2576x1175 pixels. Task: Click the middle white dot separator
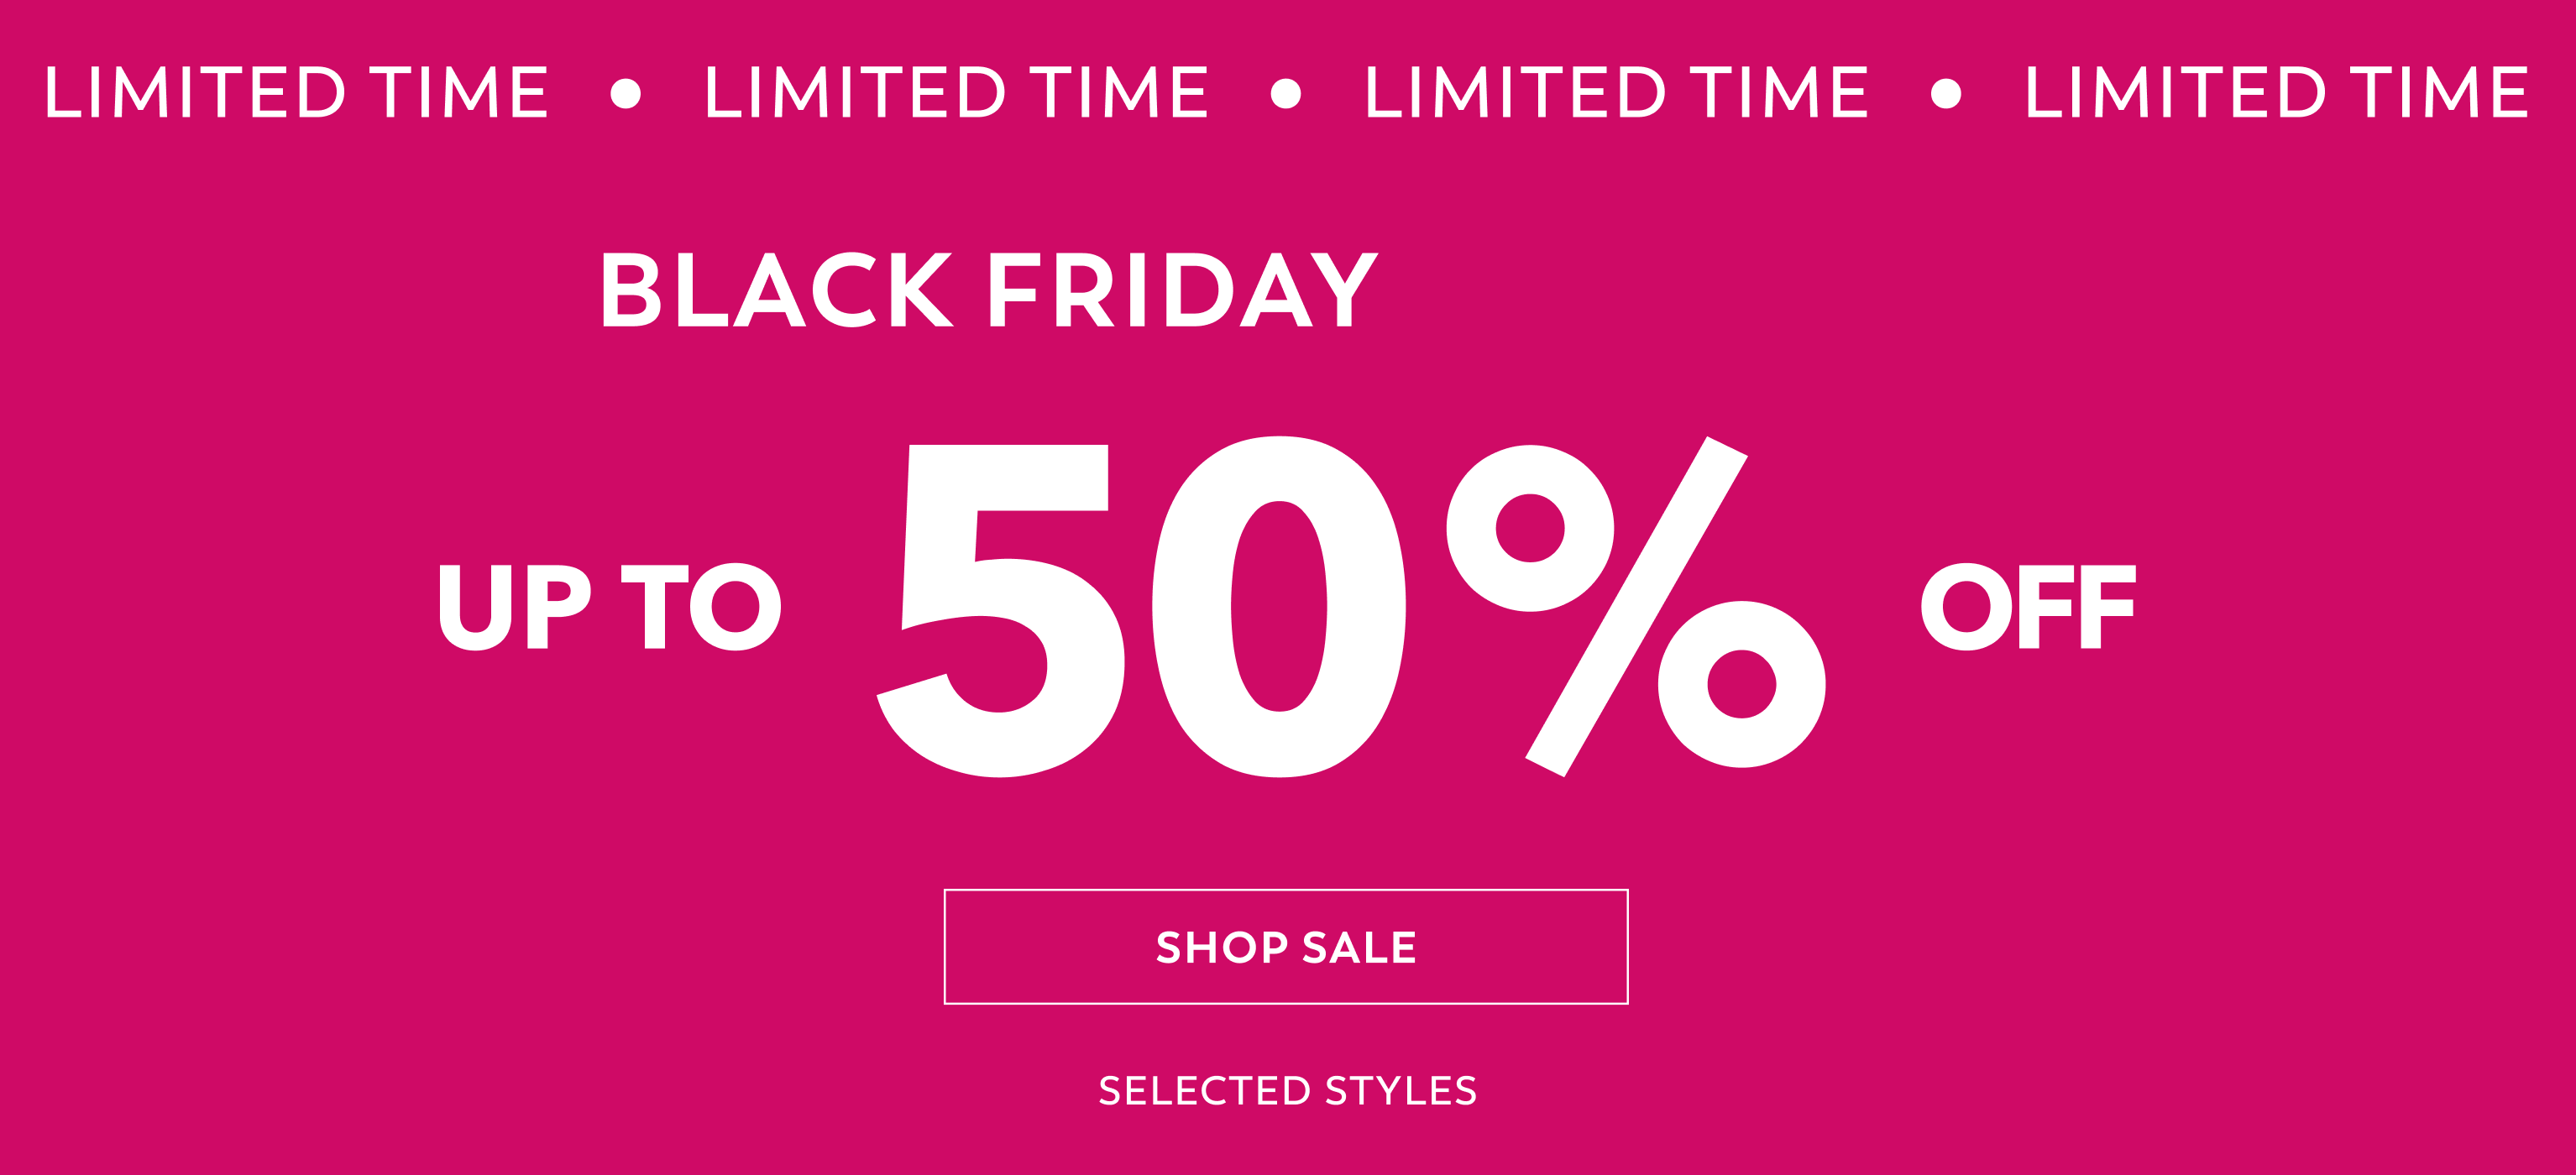point(1286,93)
